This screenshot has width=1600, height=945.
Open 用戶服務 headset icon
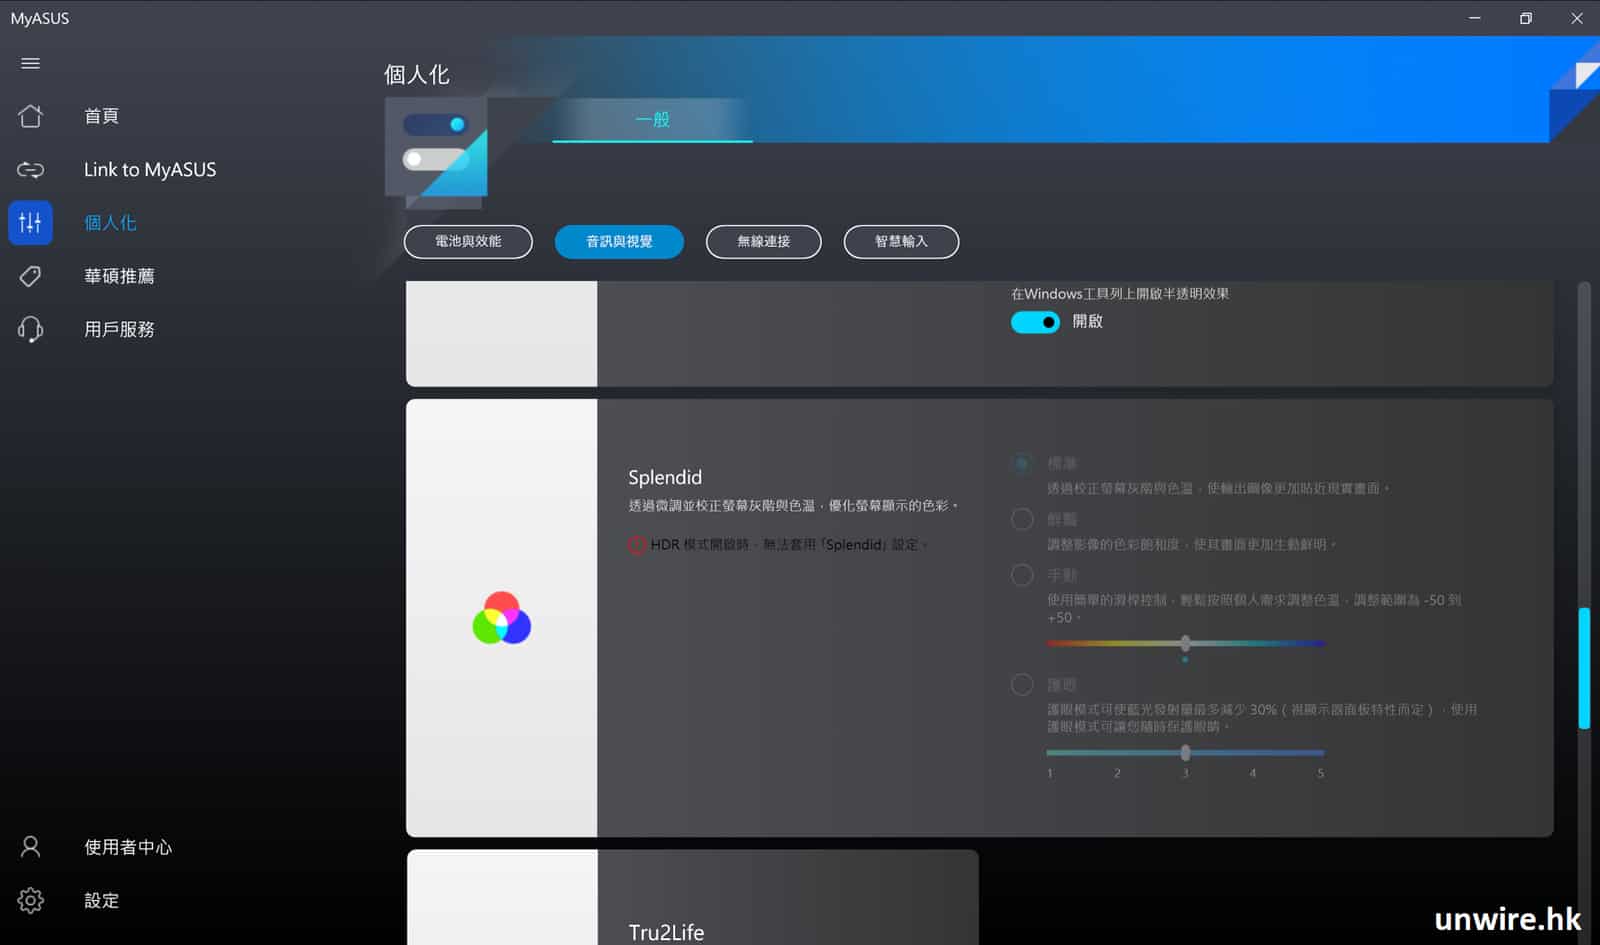click(30, 329)
